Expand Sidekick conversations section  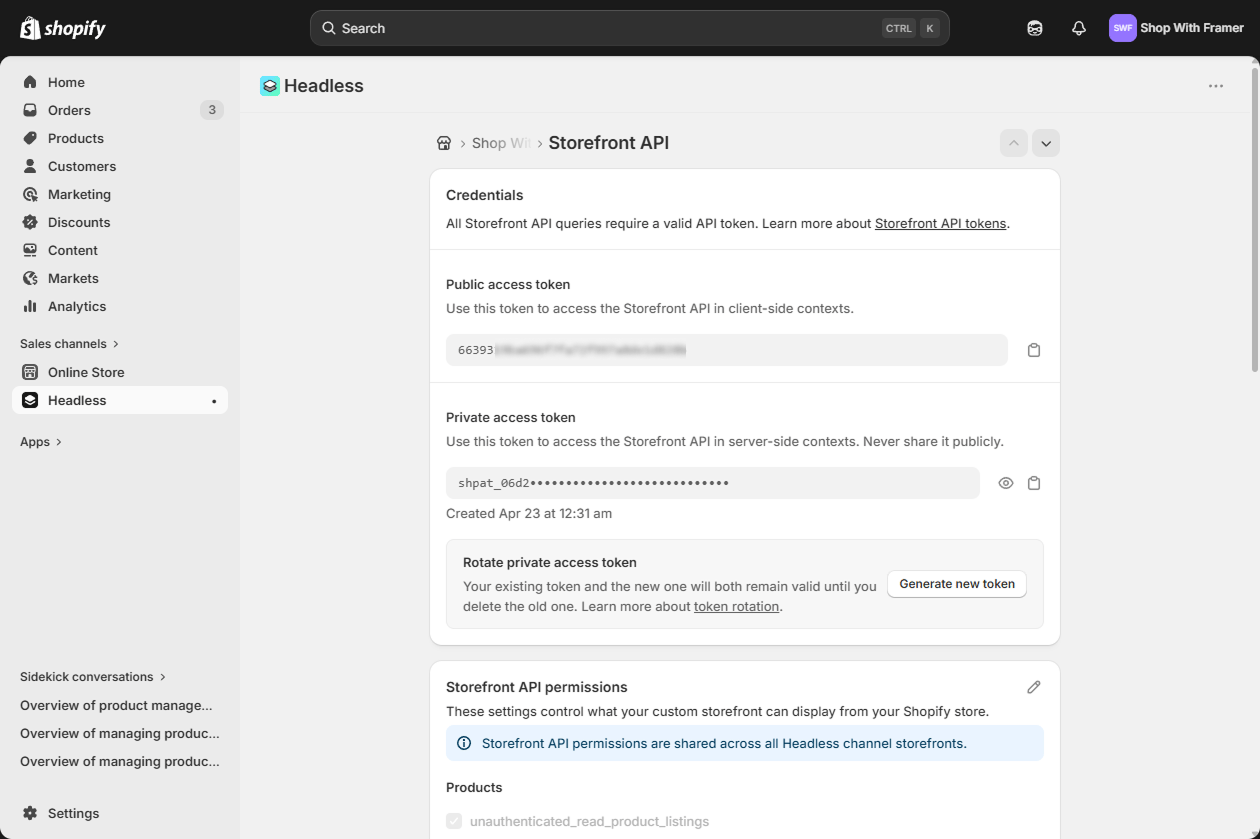click(93, 676)
